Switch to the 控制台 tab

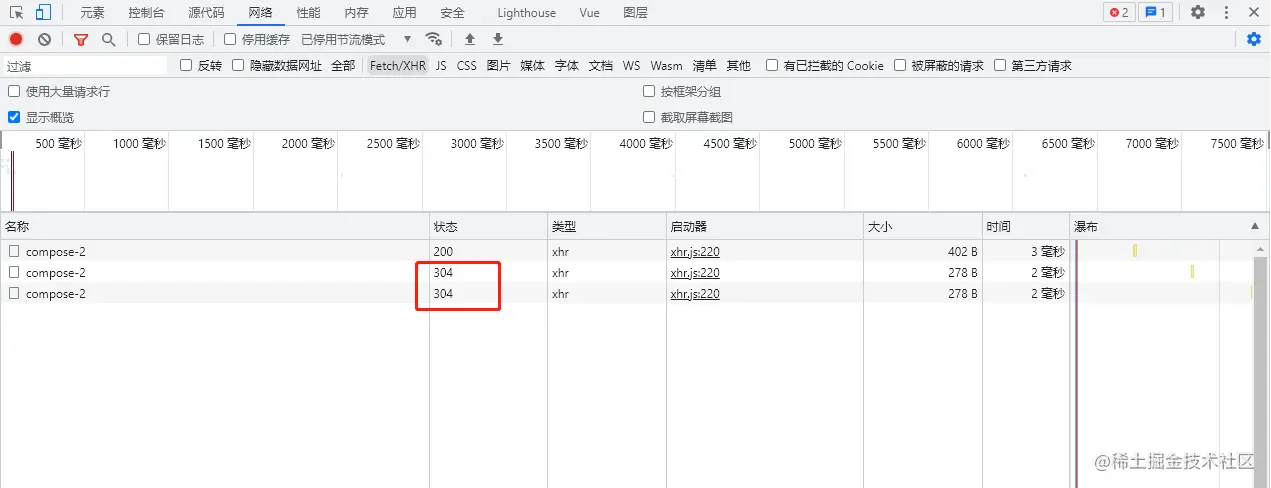pyautogui.click(x=147, y=13)
